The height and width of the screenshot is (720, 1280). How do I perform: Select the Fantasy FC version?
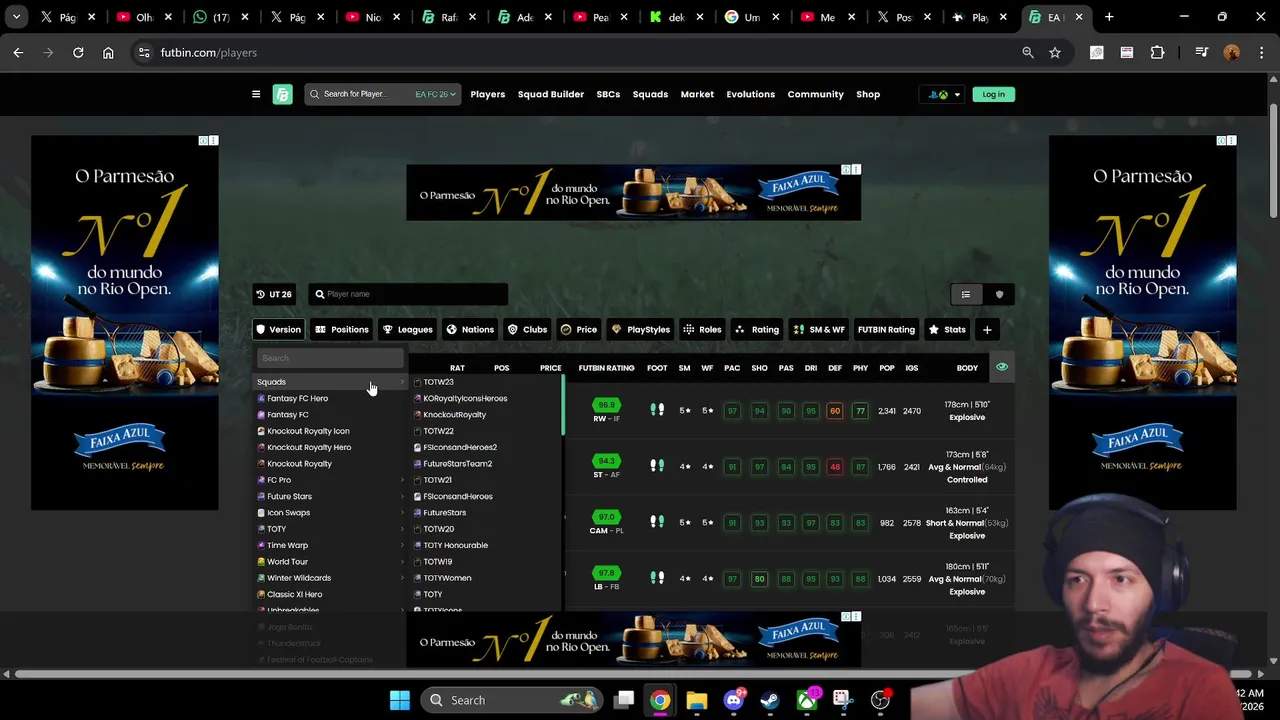[288, 414]
